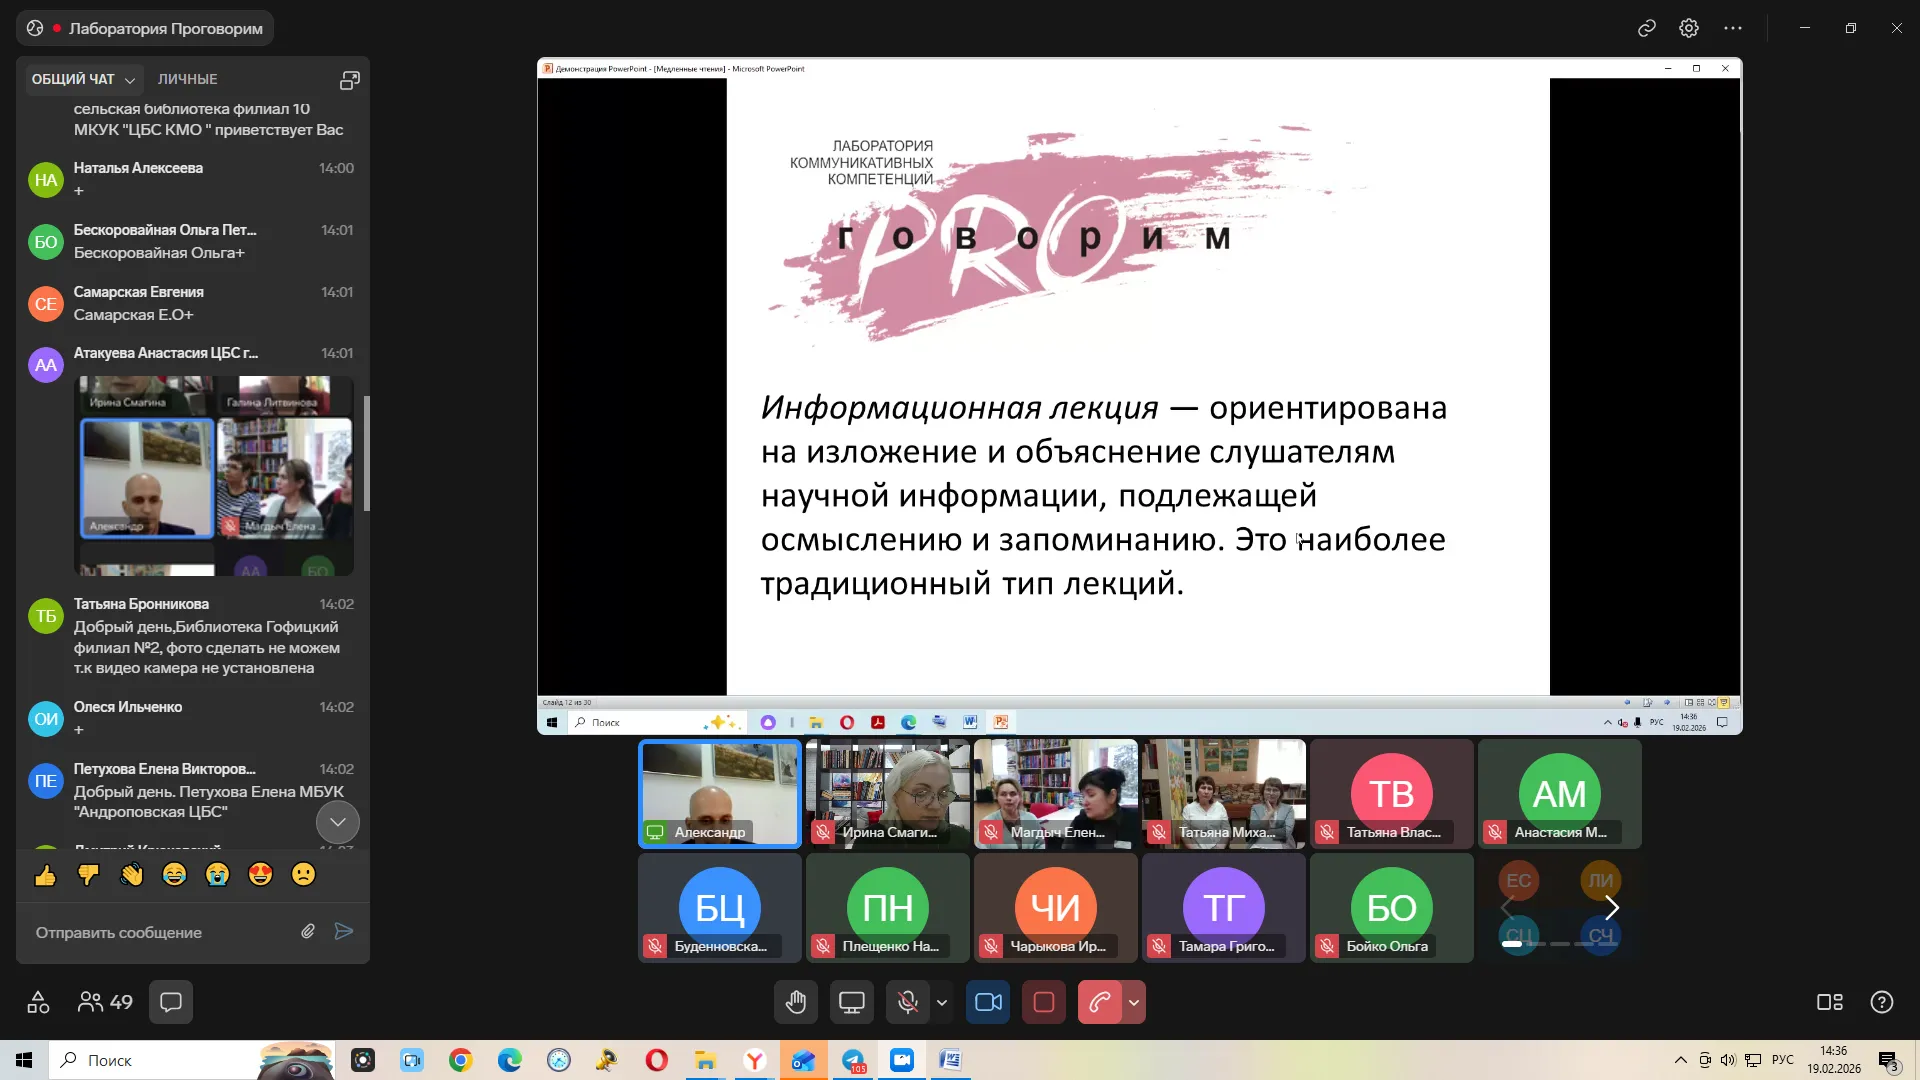Viewport: 1920px width, 1080px height.
Task: Open the settings gear
Action: [1689, 28]
